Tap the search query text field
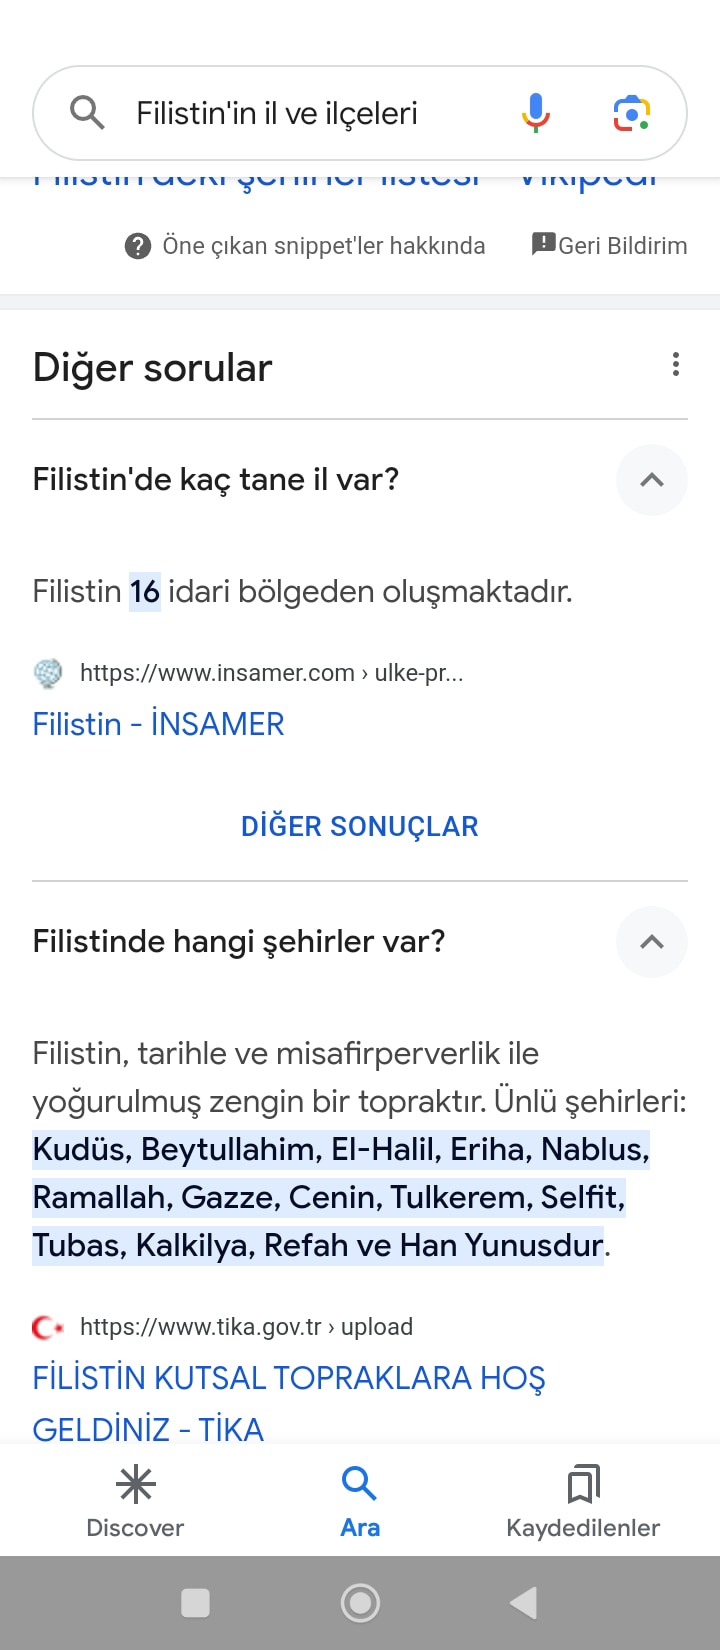The image size is (720, 1650). [x=300, y=113]
